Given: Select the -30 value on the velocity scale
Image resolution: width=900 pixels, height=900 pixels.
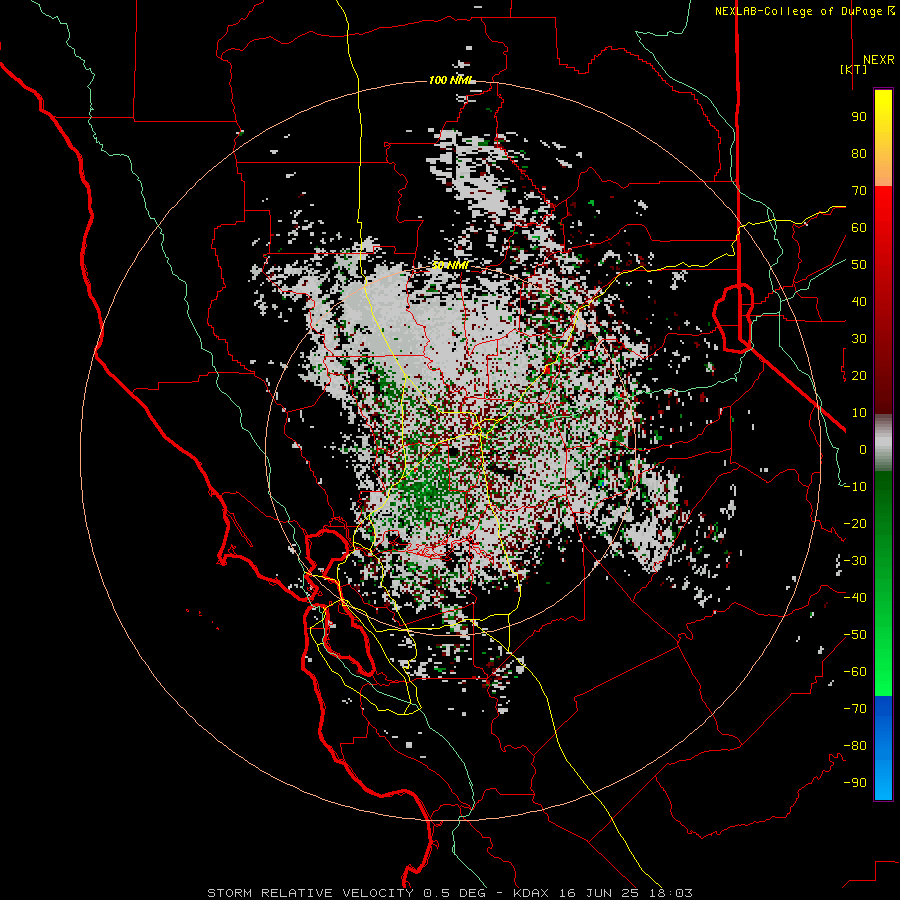Looking at the screenshot, I should [x=855, y=561].
